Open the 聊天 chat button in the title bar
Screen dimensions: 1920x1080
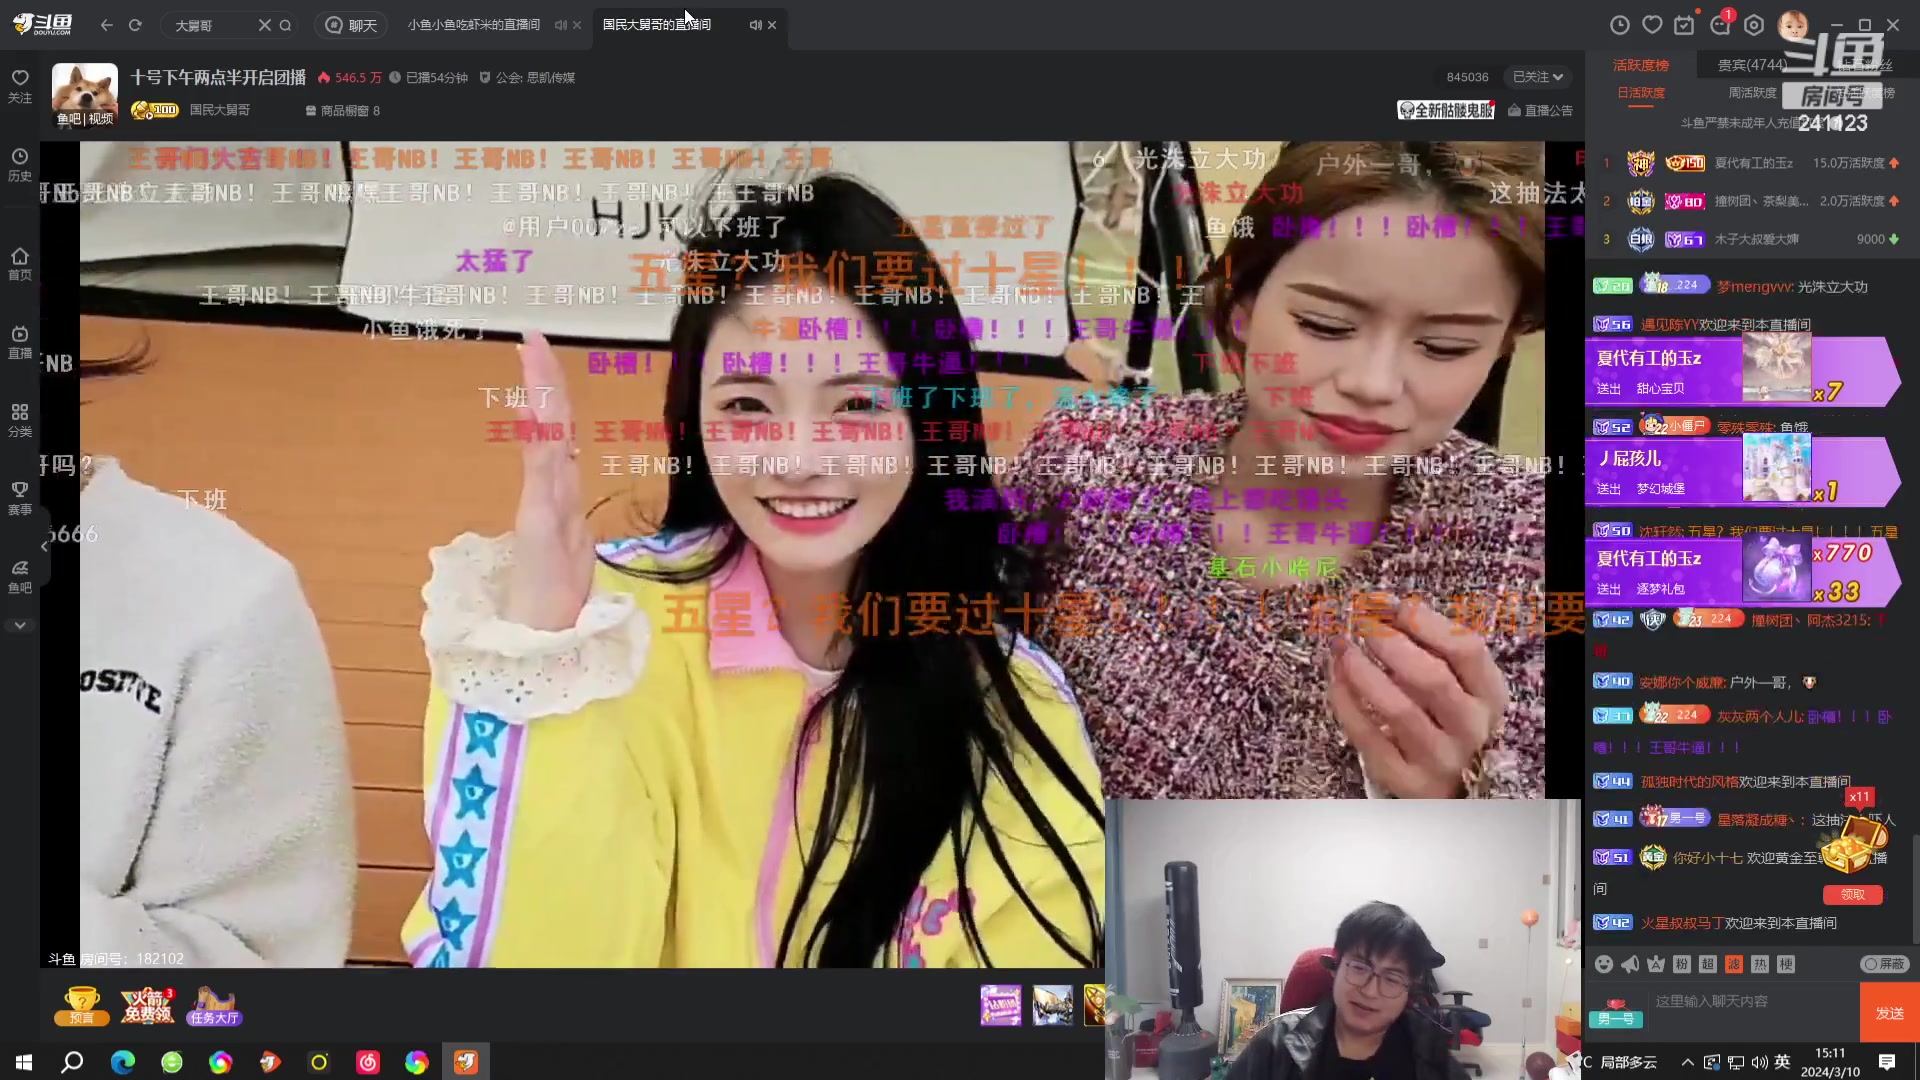coord(351,25)
